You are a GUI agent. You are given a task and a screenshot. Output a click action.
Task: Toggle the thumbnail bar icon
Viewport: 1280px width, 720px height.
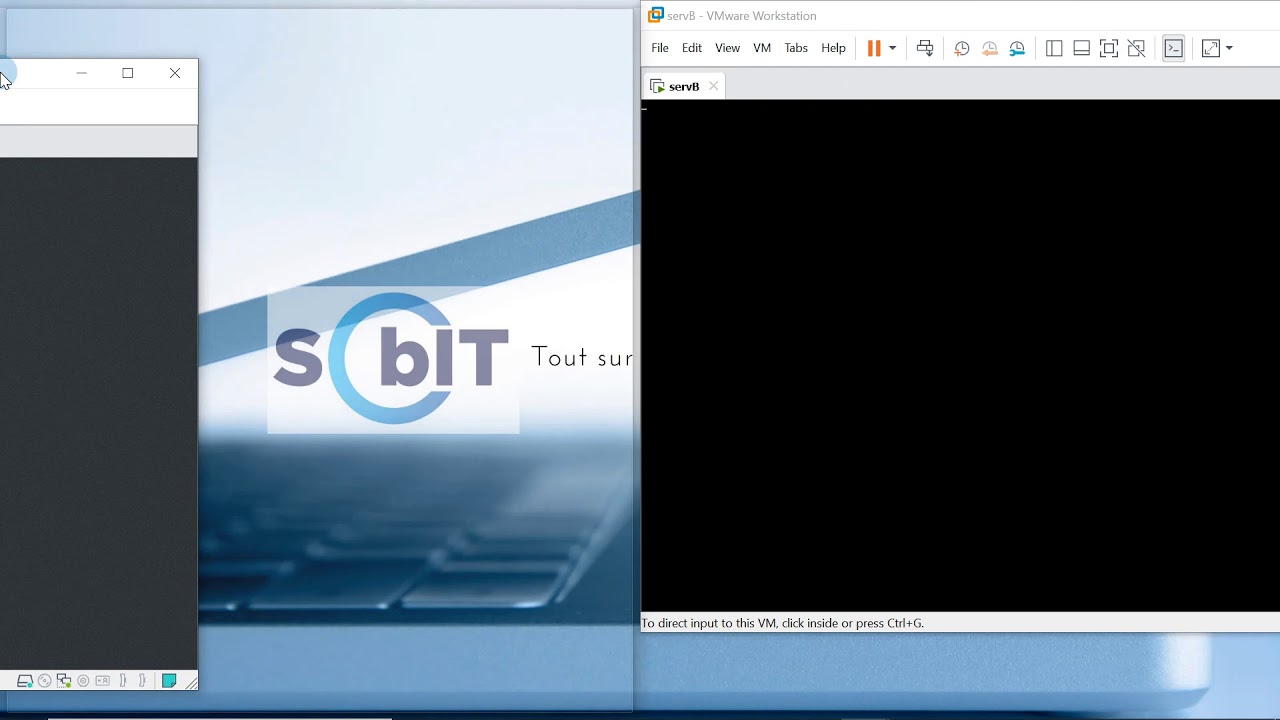1081,48
